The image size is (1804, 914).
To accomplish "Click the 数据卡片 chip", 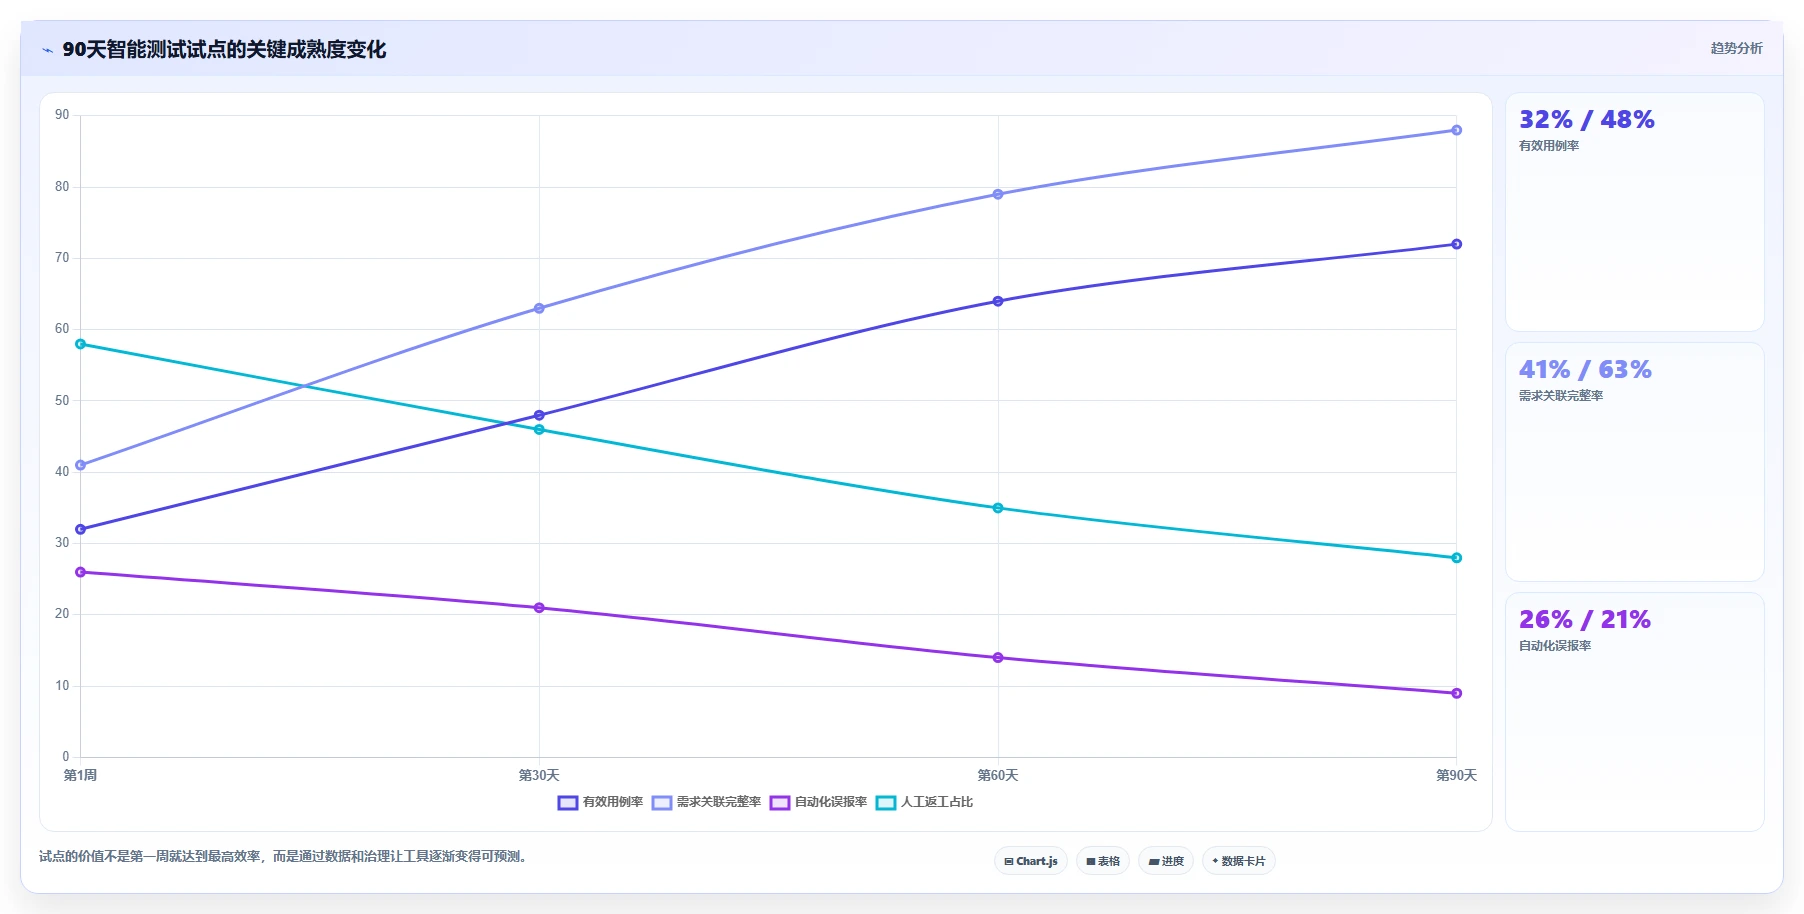I will pos(1239,861).
